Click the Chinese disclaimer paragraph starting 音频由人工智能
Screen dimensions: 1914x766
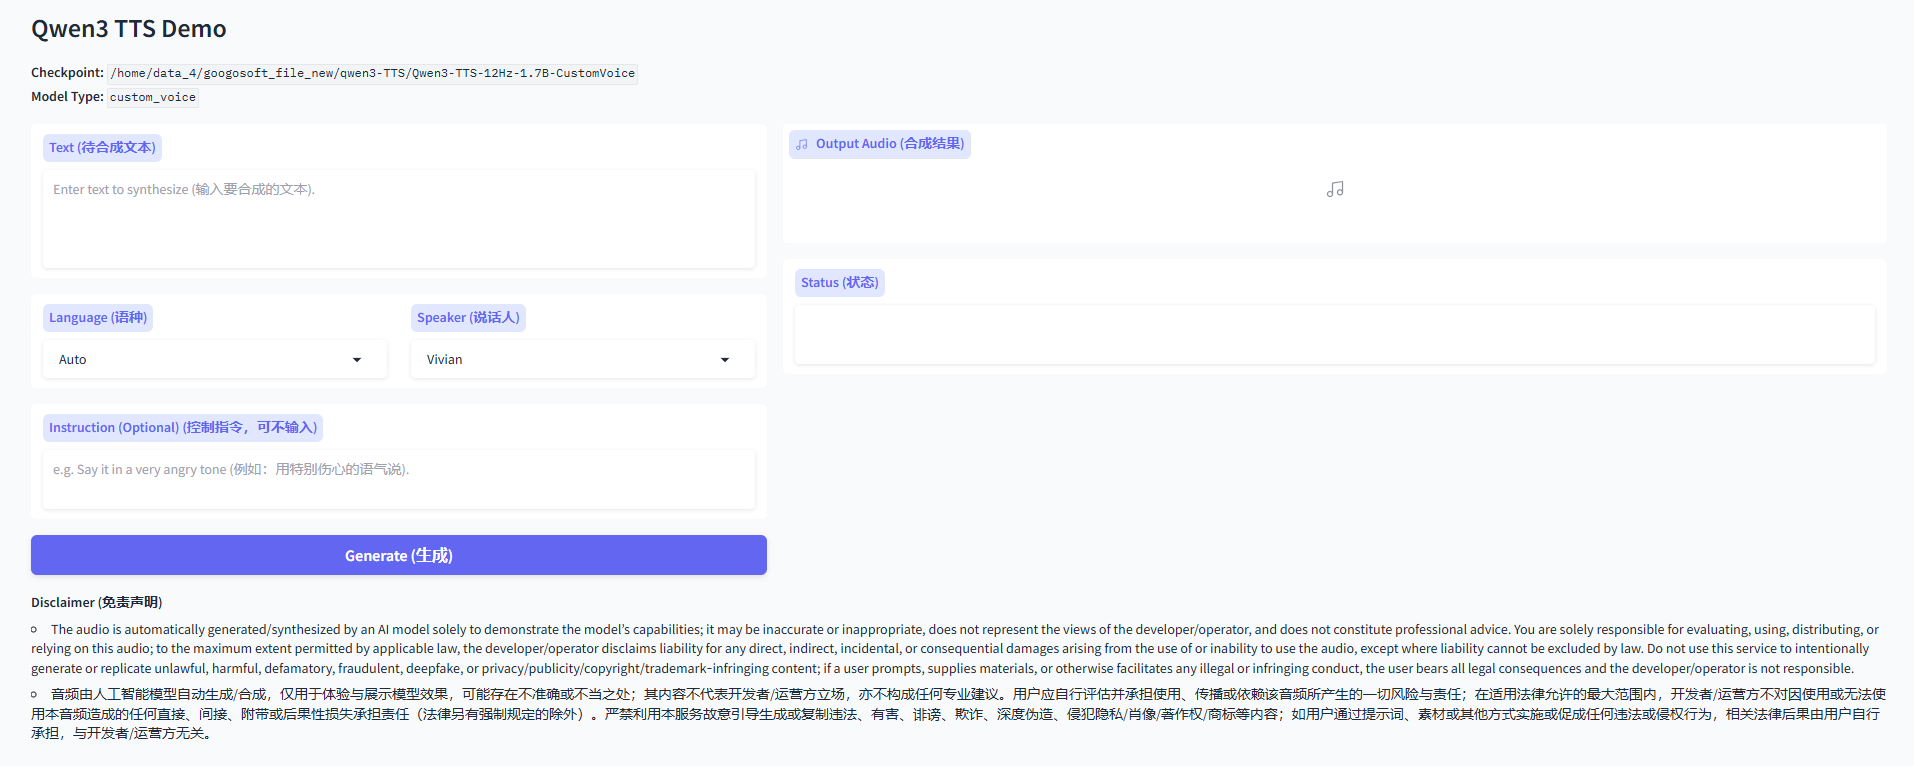click(x=958, y=714)
